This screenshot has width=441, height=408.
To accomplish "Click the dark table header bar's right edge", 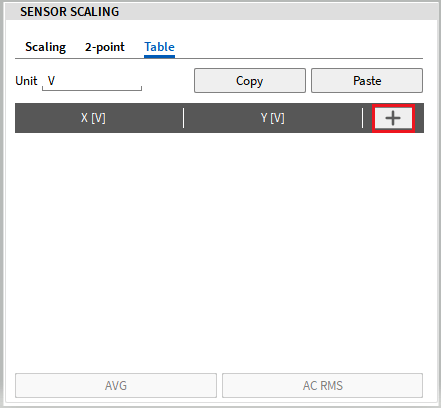I will [x=419, y=118].
